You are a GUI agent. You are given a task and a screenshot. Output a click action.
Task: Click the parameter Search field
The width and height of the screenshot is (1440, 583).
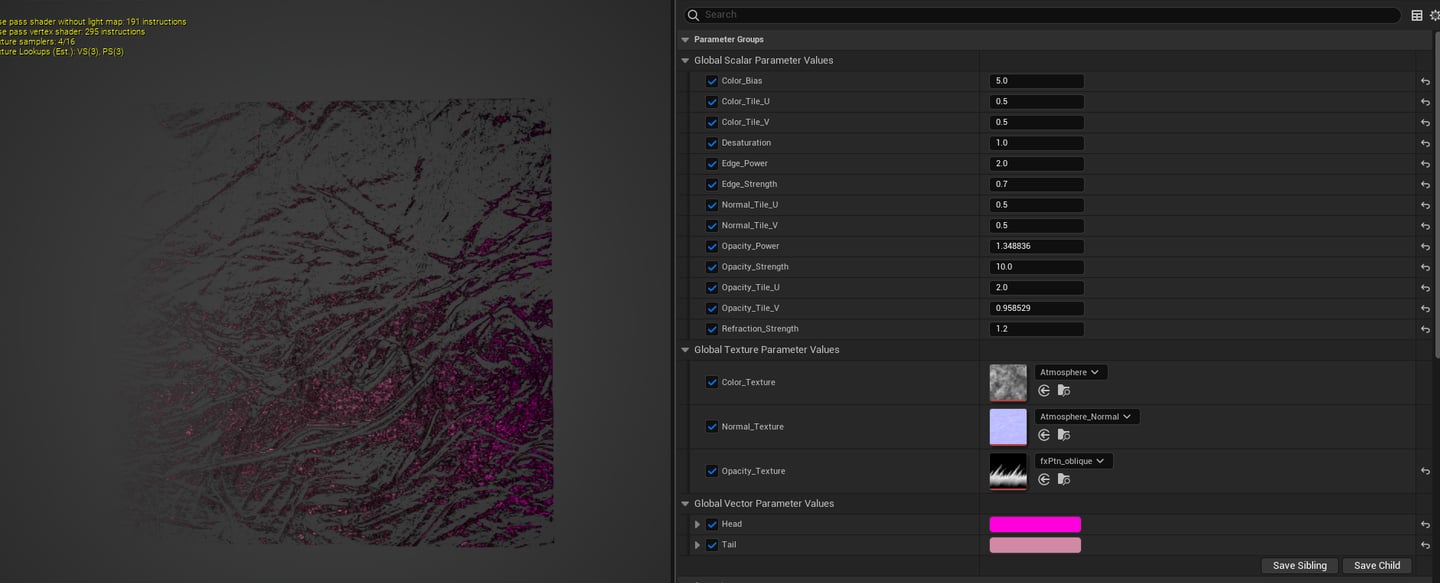coord(1040,15)
